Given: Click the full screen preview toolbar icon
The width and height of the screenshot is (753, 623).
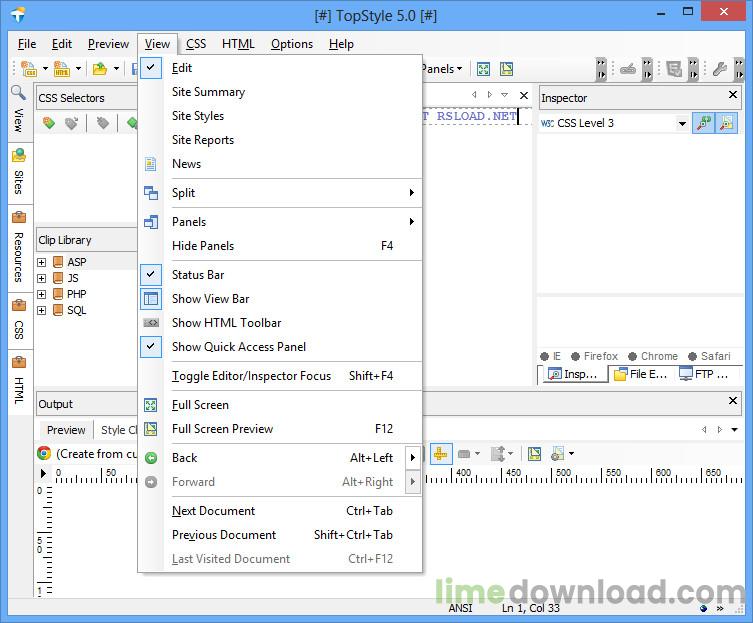Looking at the screenshot, I should [507, 69].
